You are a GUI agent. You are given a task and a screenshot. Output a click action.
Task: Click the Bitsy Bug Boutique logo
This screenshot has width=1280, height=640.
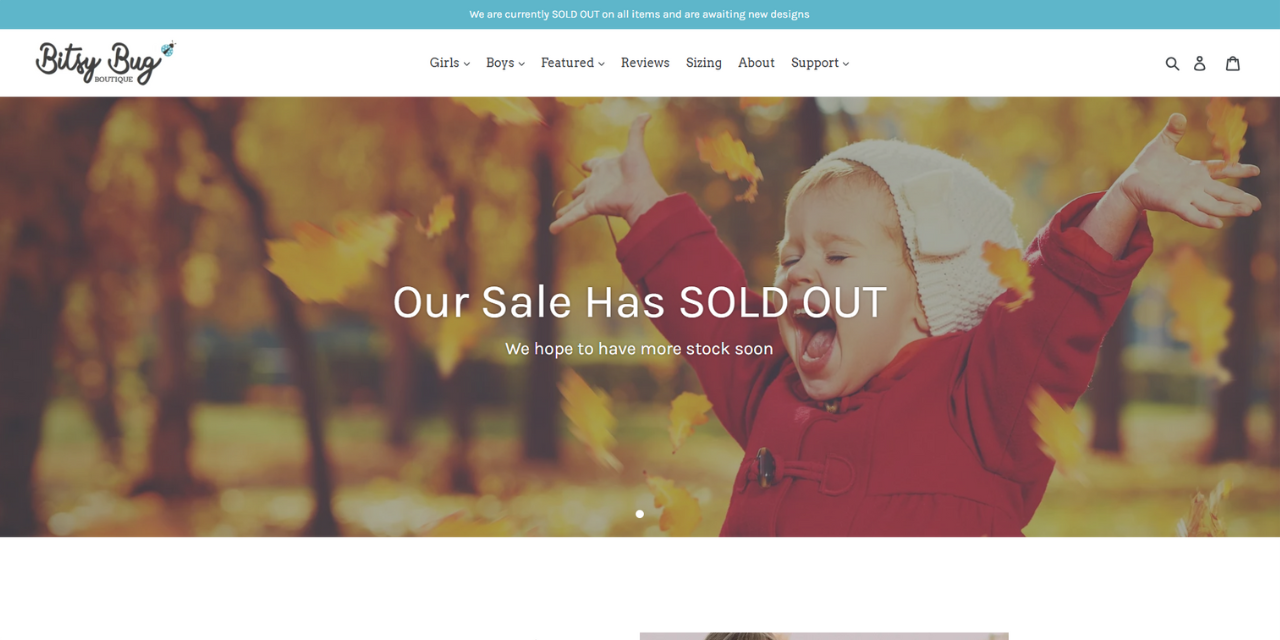point(105,63)
